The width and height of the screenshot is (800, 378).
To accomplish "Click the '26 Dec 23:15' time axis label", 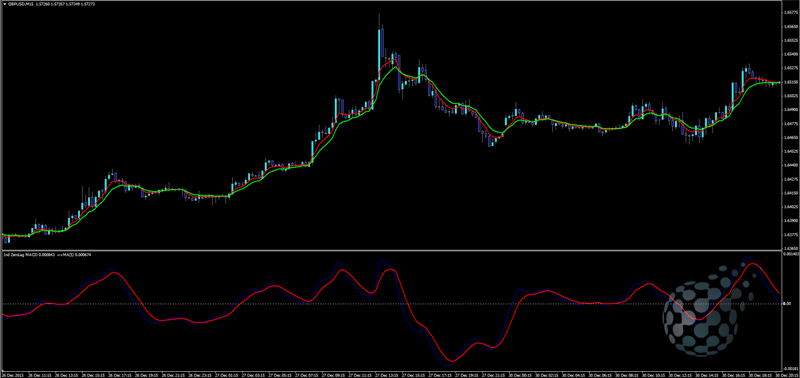I will (200, 374).
